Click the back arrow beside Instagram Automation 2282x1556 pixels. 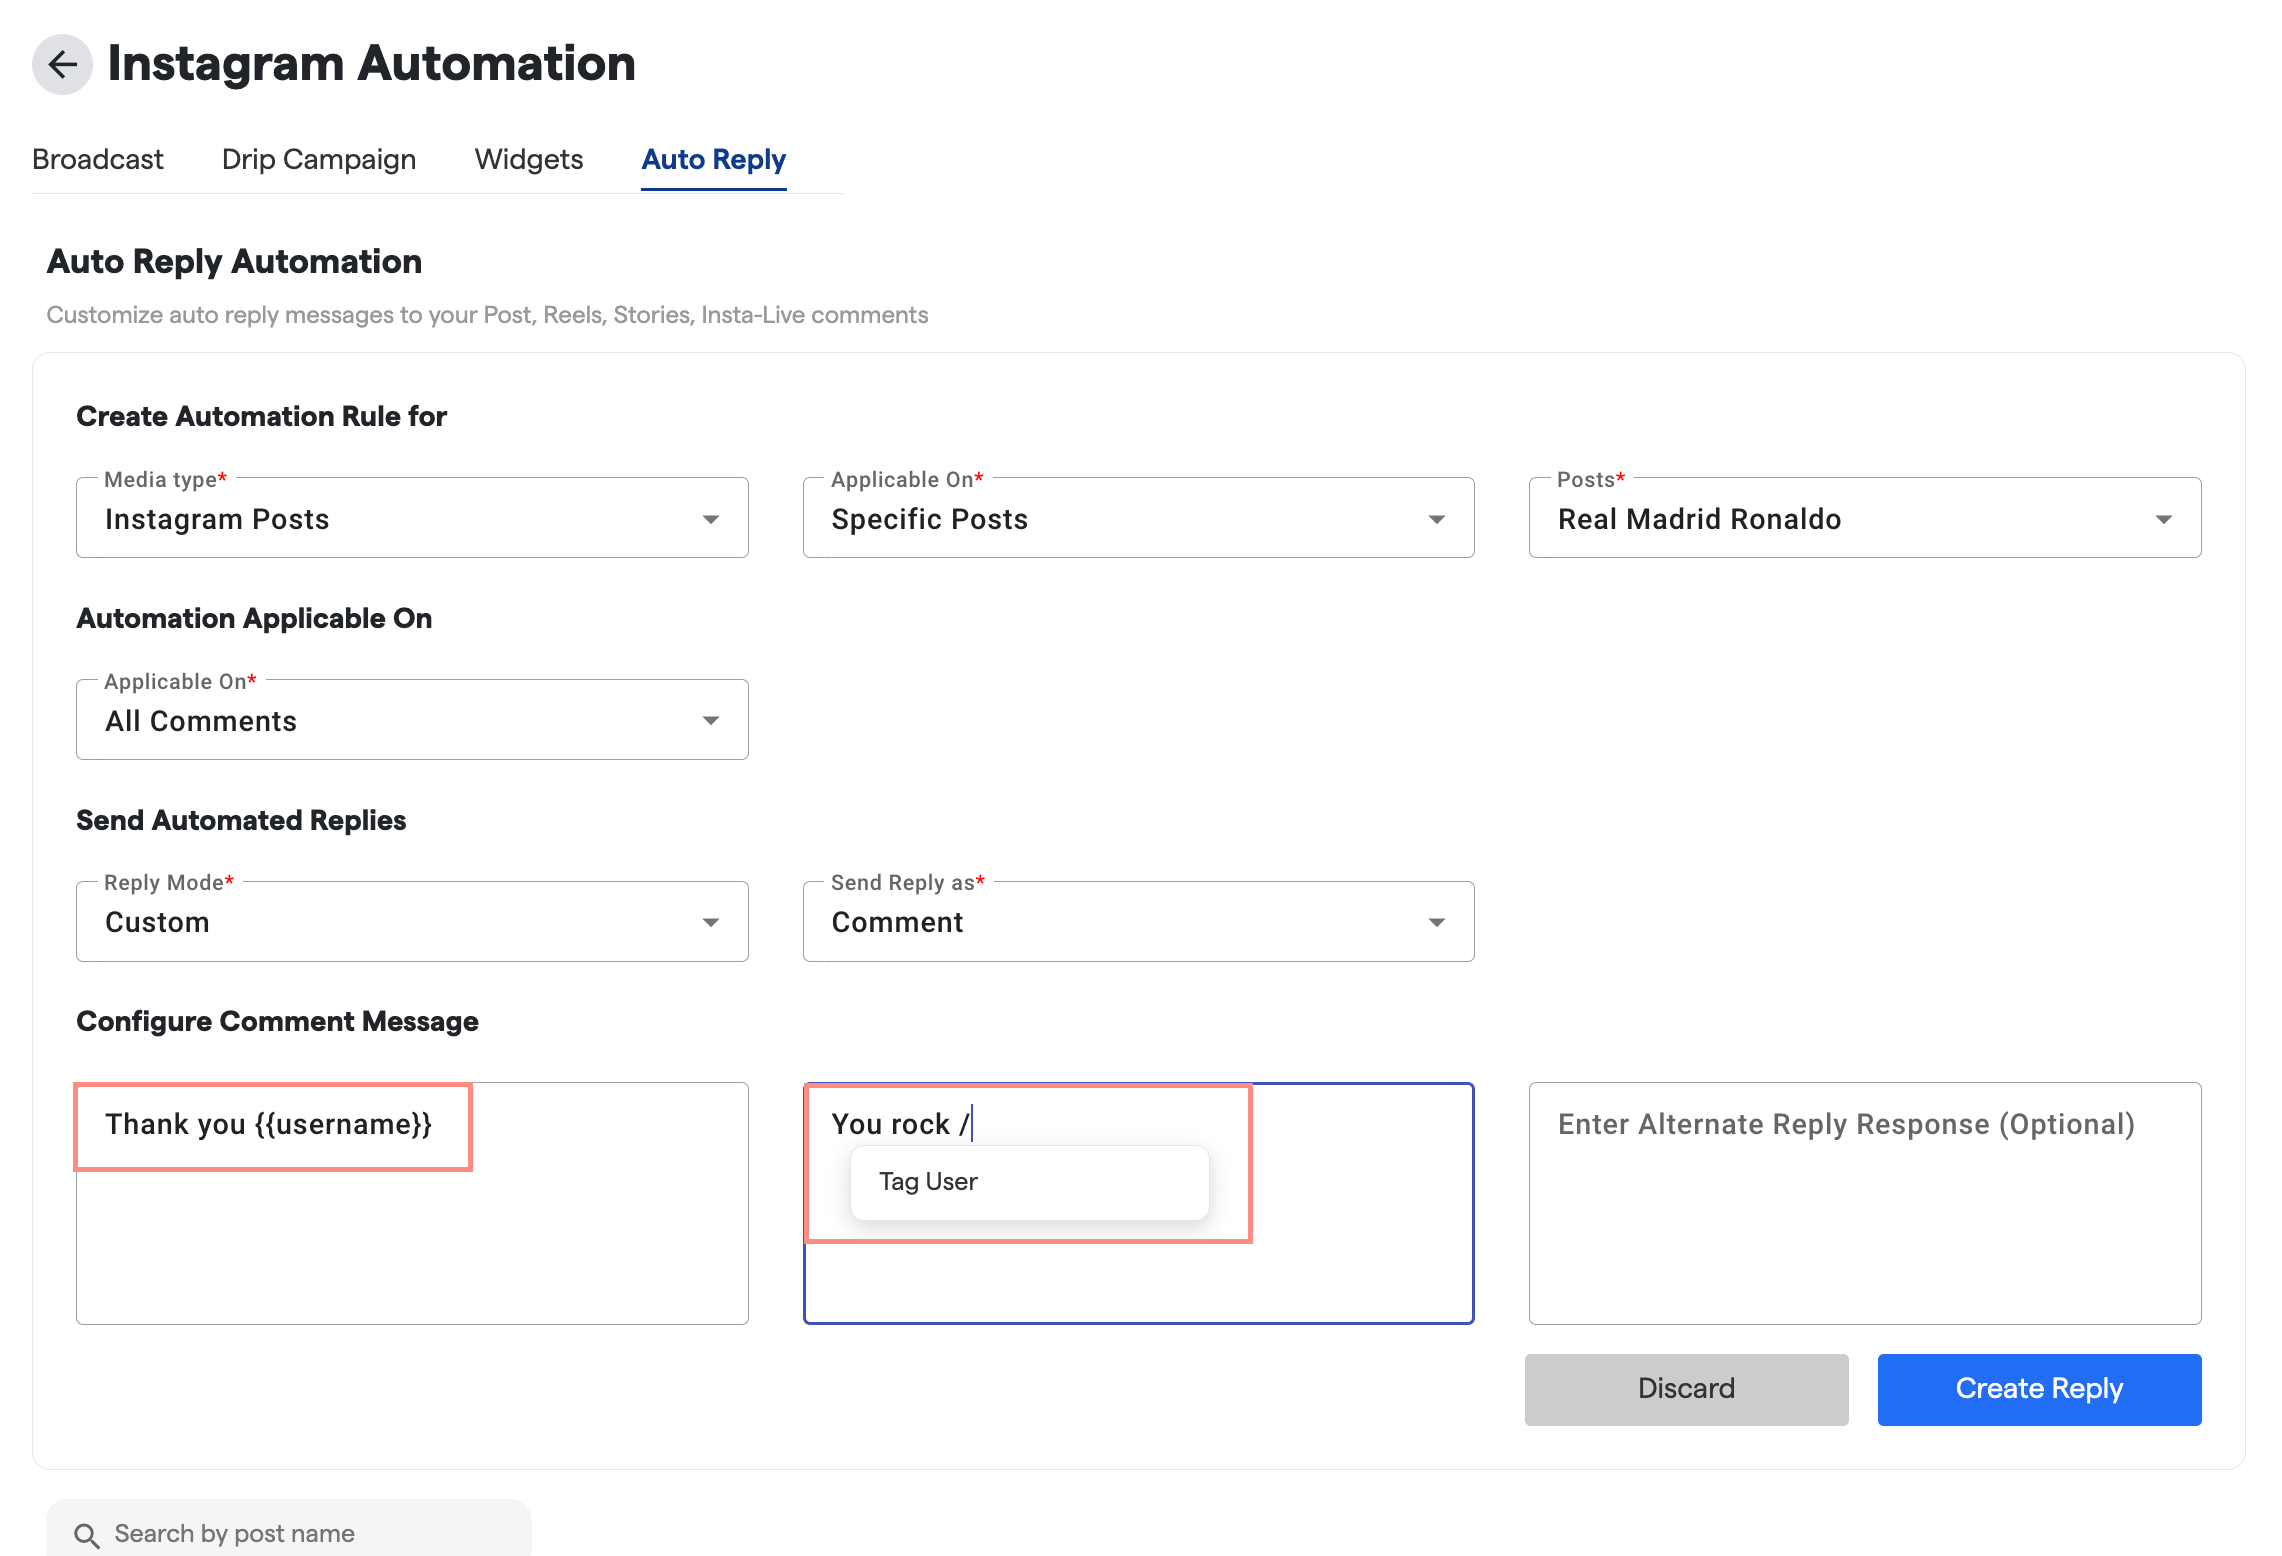point(62,65)
